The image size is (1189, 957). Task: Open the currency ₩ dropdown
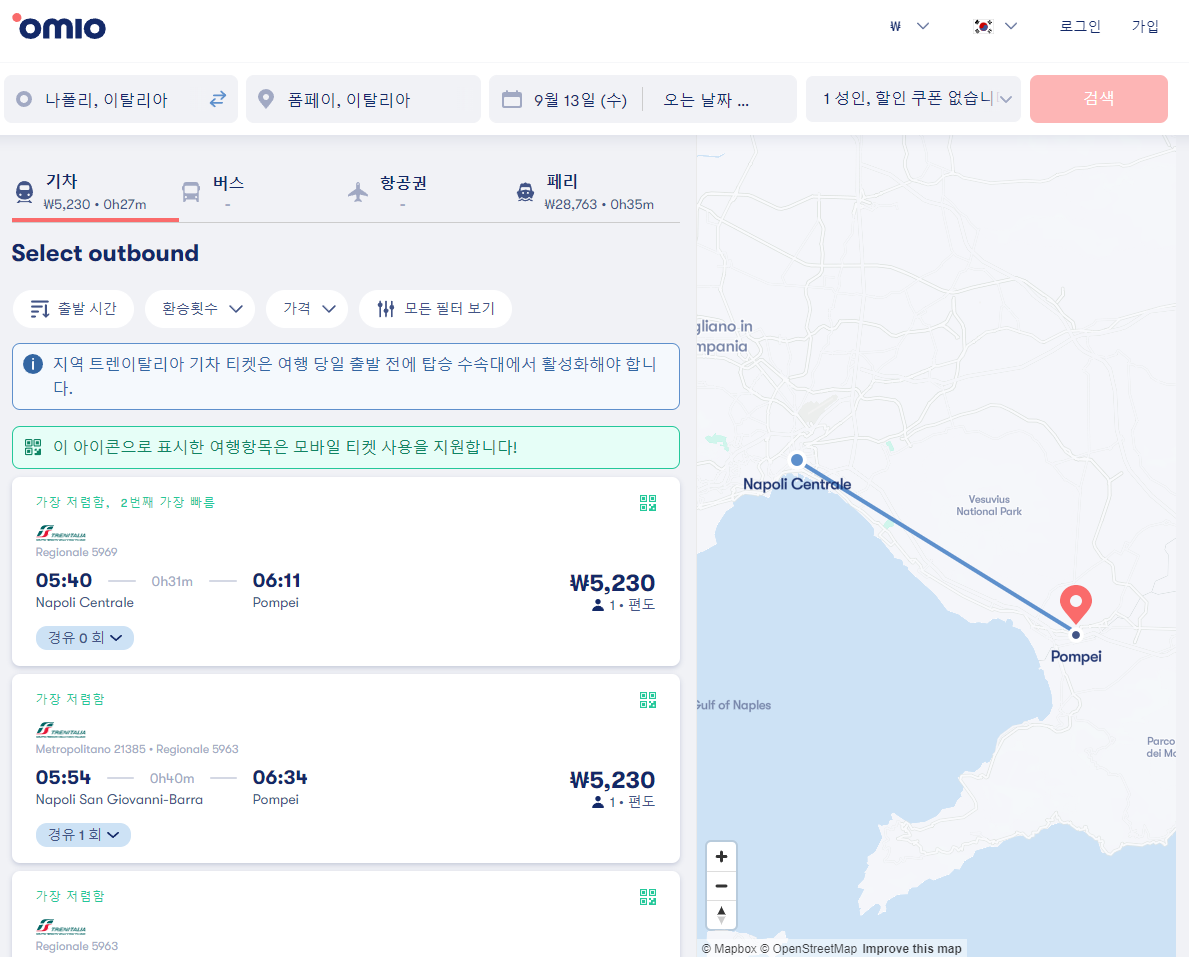(x=909, y=27)
